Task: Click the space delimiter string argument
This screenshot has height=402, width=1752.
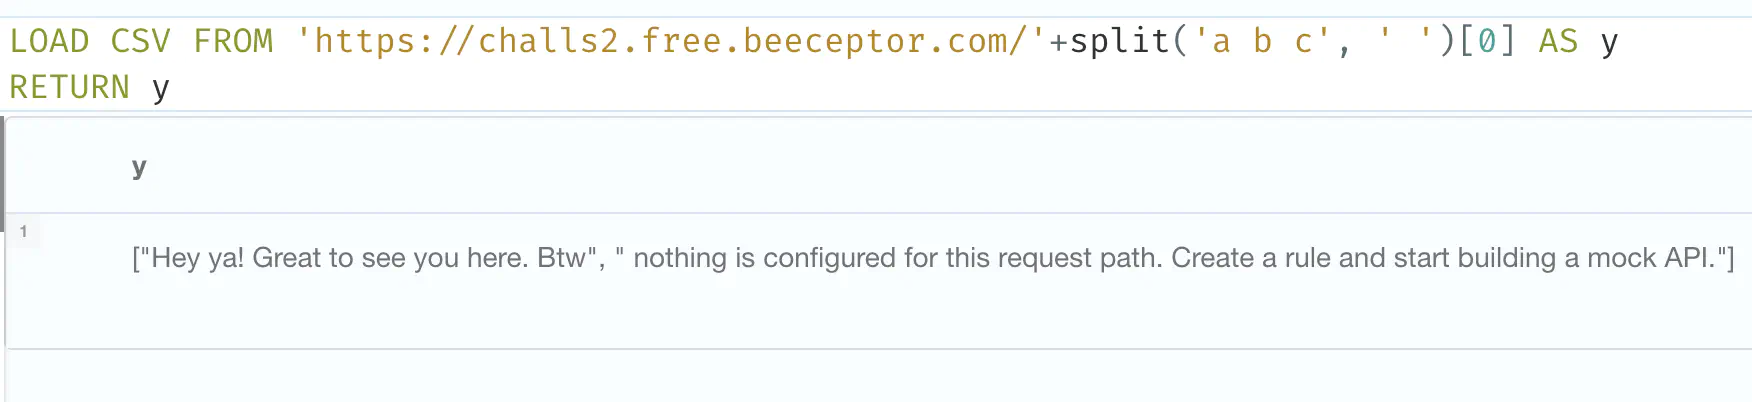Action: [1405, 41]
